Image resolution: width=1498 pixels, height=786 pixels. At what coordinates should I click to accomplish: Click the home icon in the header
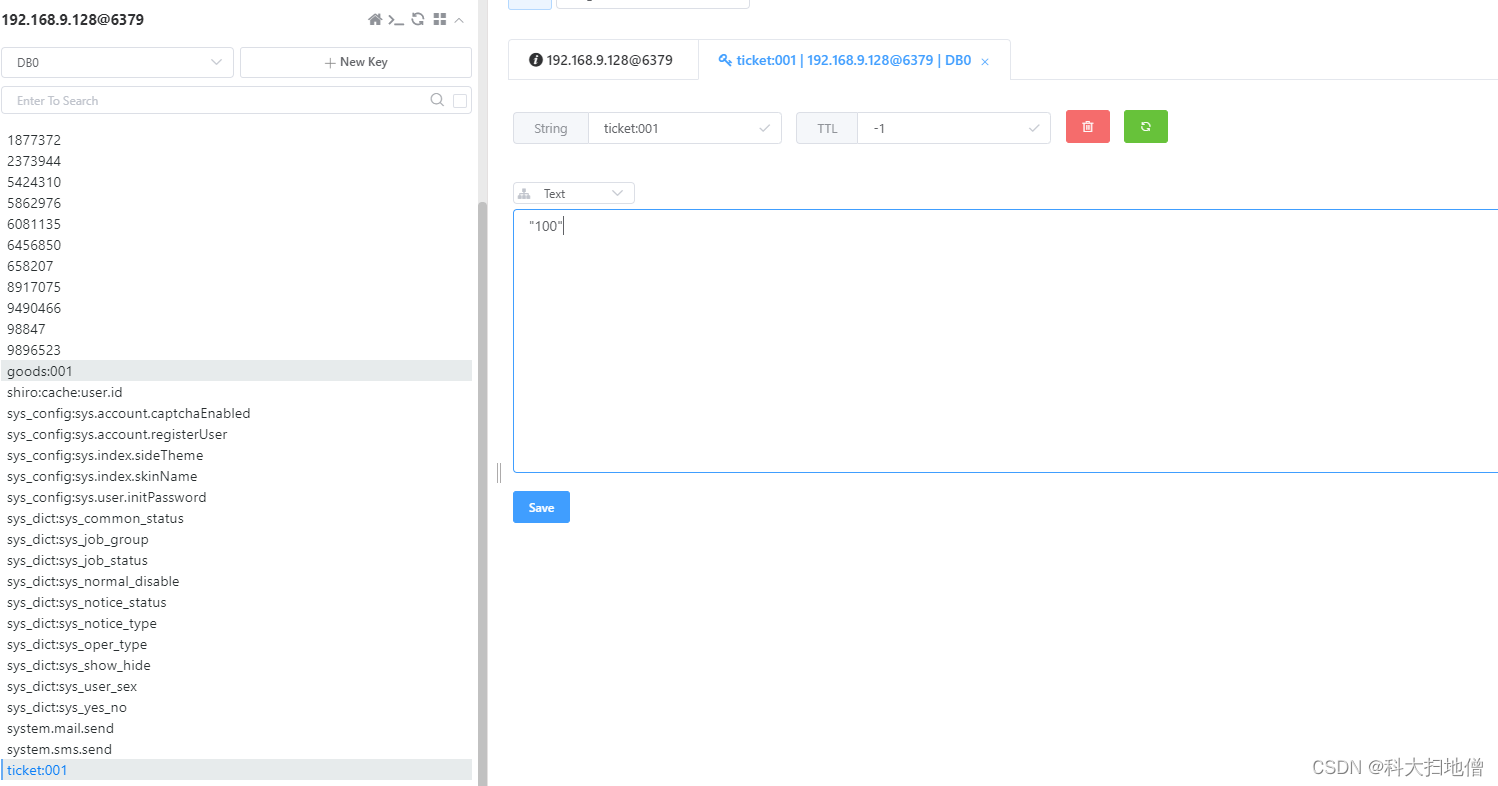(x=375, y=19)
